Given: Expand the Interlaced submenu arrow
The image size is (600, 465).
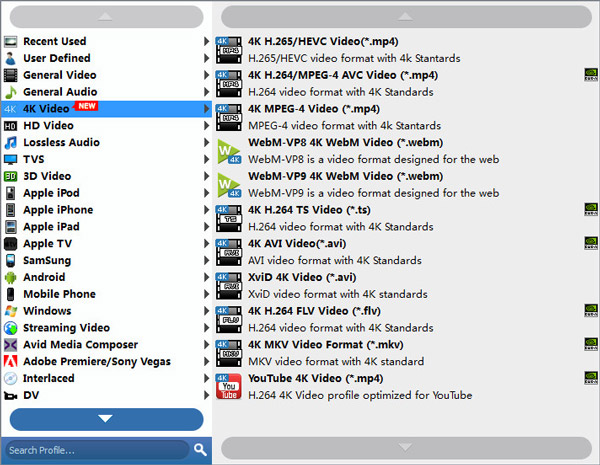Looking at the screenshot, I should (x=207, y=378).
